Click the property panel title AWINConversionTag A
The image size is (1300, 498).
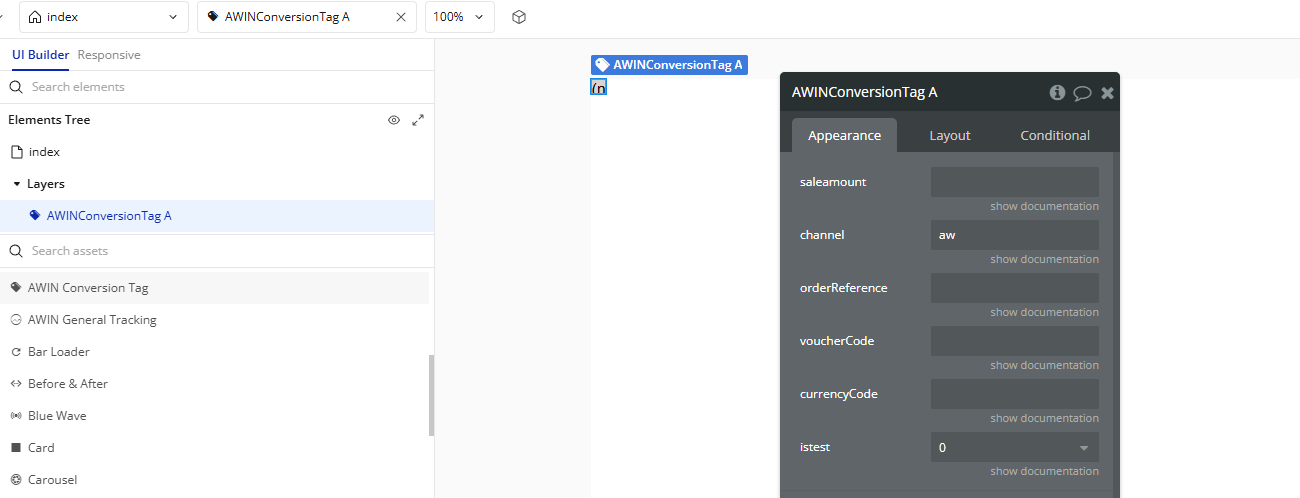point(864,92)
